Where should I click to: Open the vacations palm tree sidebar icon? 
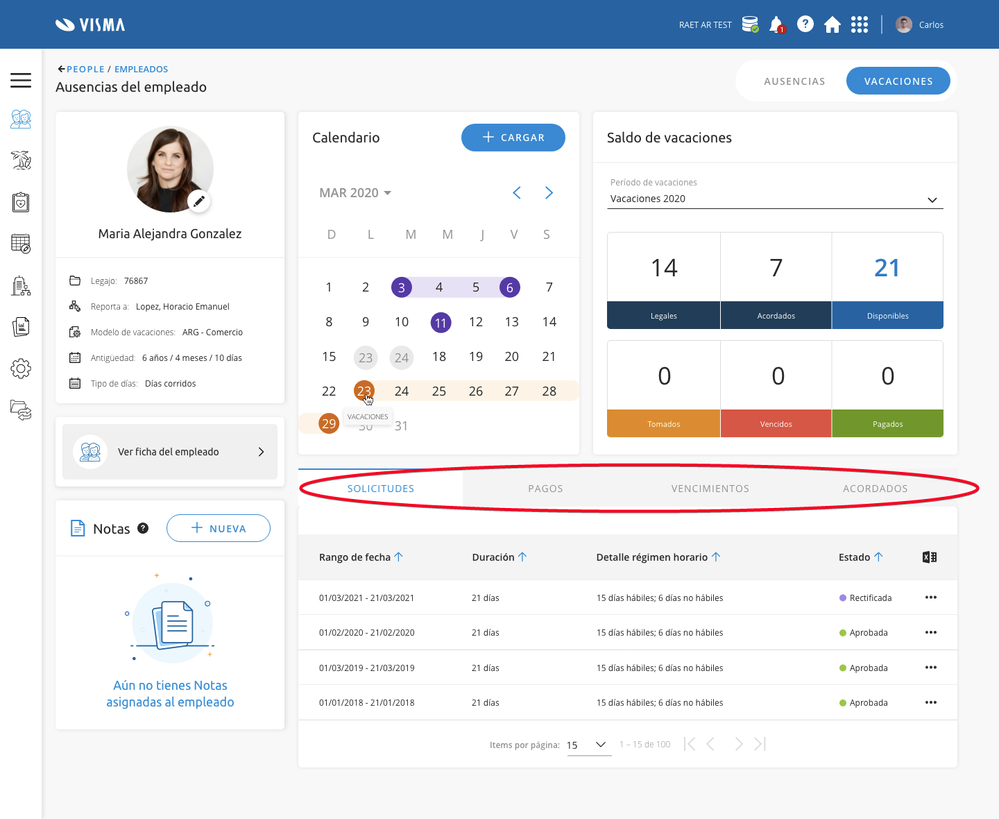(20, 161)
